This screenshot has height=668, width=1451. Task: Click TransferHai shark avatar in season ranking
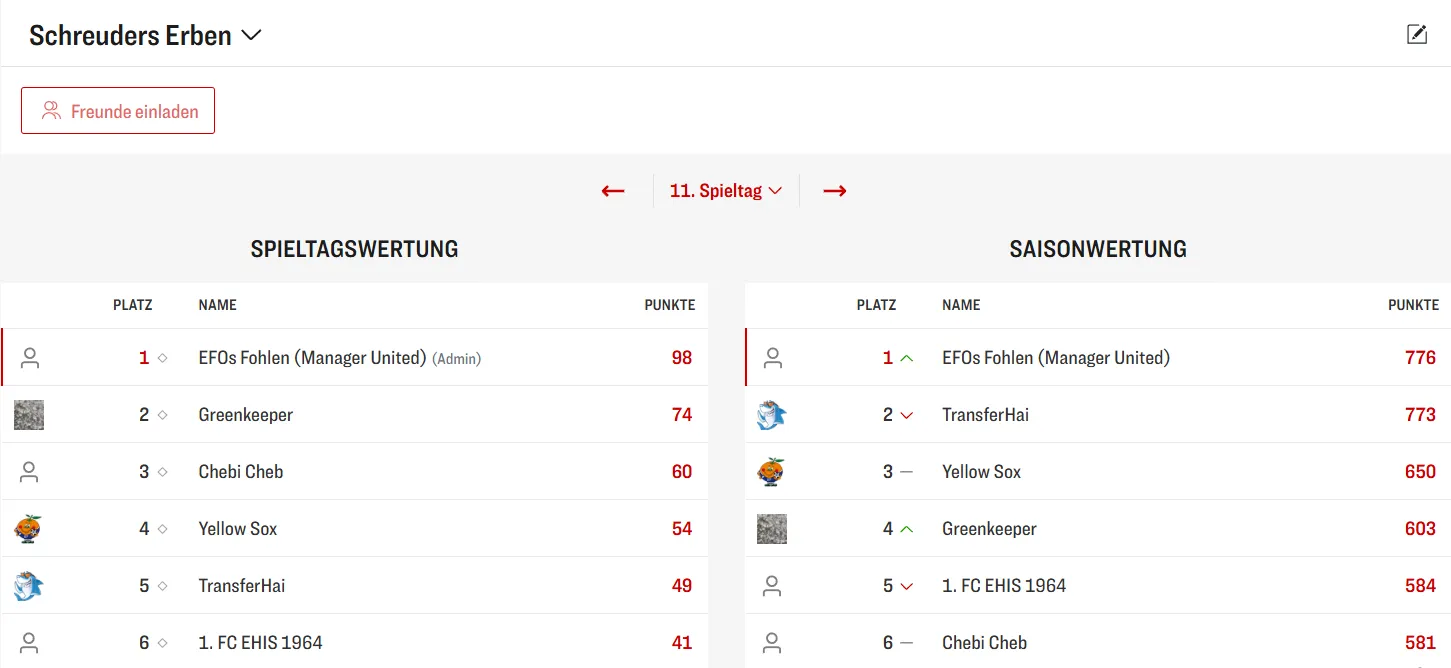click(771, 415)
